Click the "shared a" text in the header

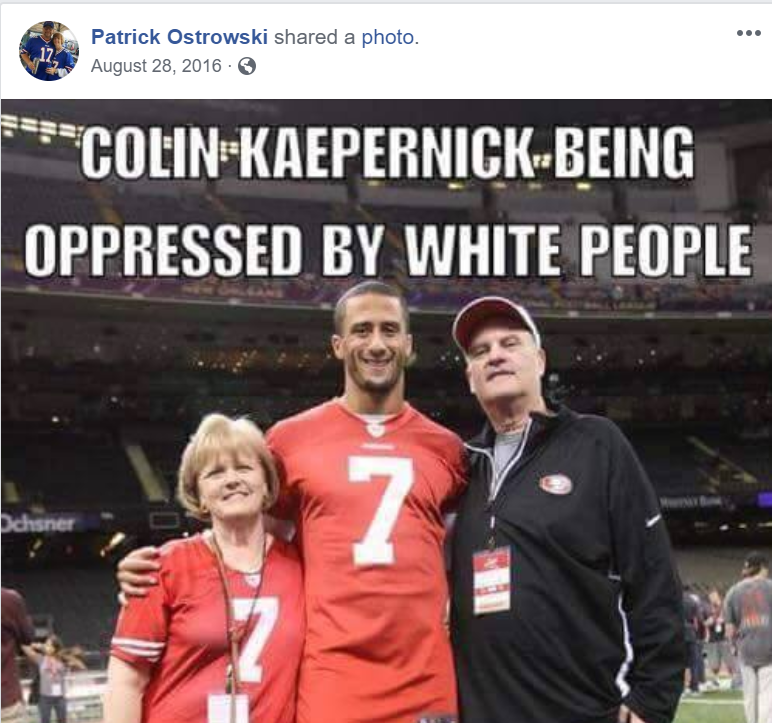coord(314,37)
